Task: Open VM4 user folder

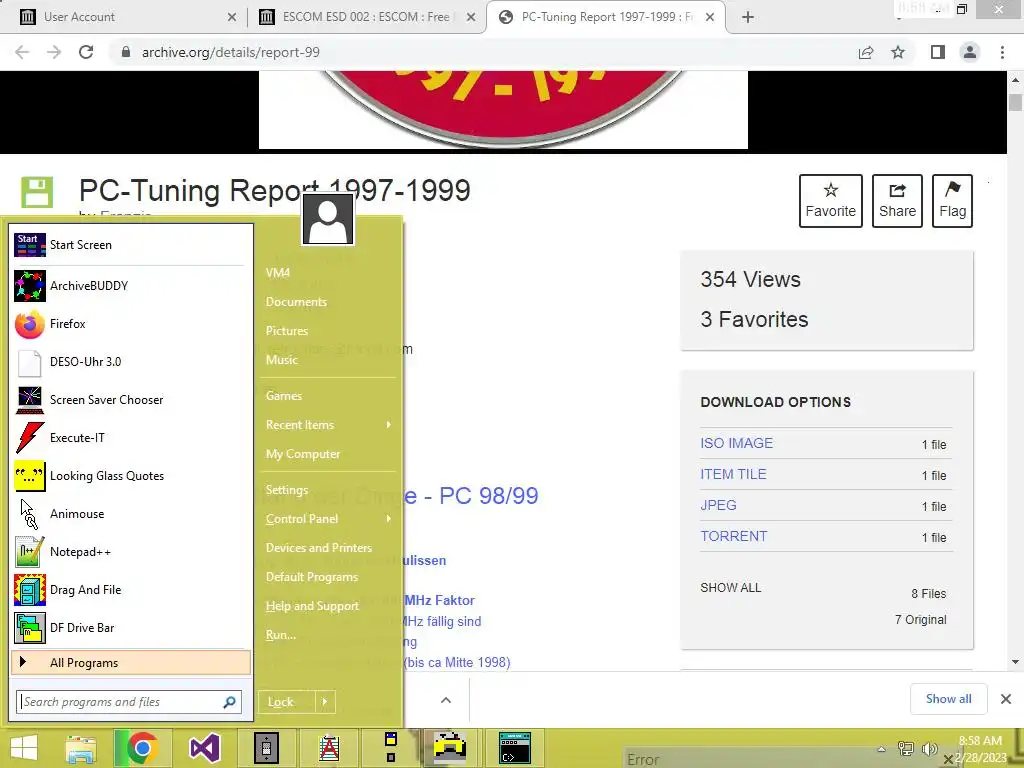Action: (x=278, y=273)
